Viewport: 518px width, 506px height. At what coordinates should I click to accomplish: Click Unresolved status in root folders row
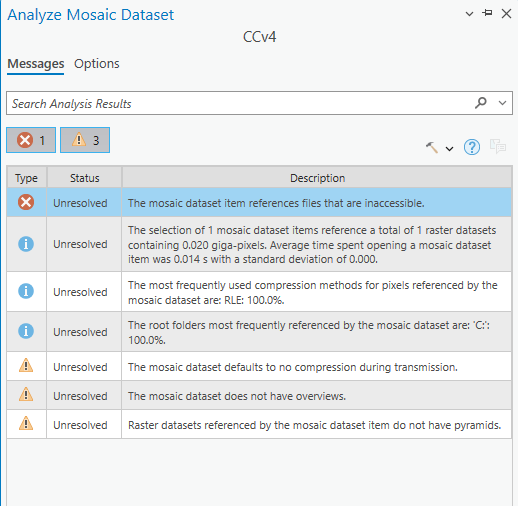[x=80, y=332]
